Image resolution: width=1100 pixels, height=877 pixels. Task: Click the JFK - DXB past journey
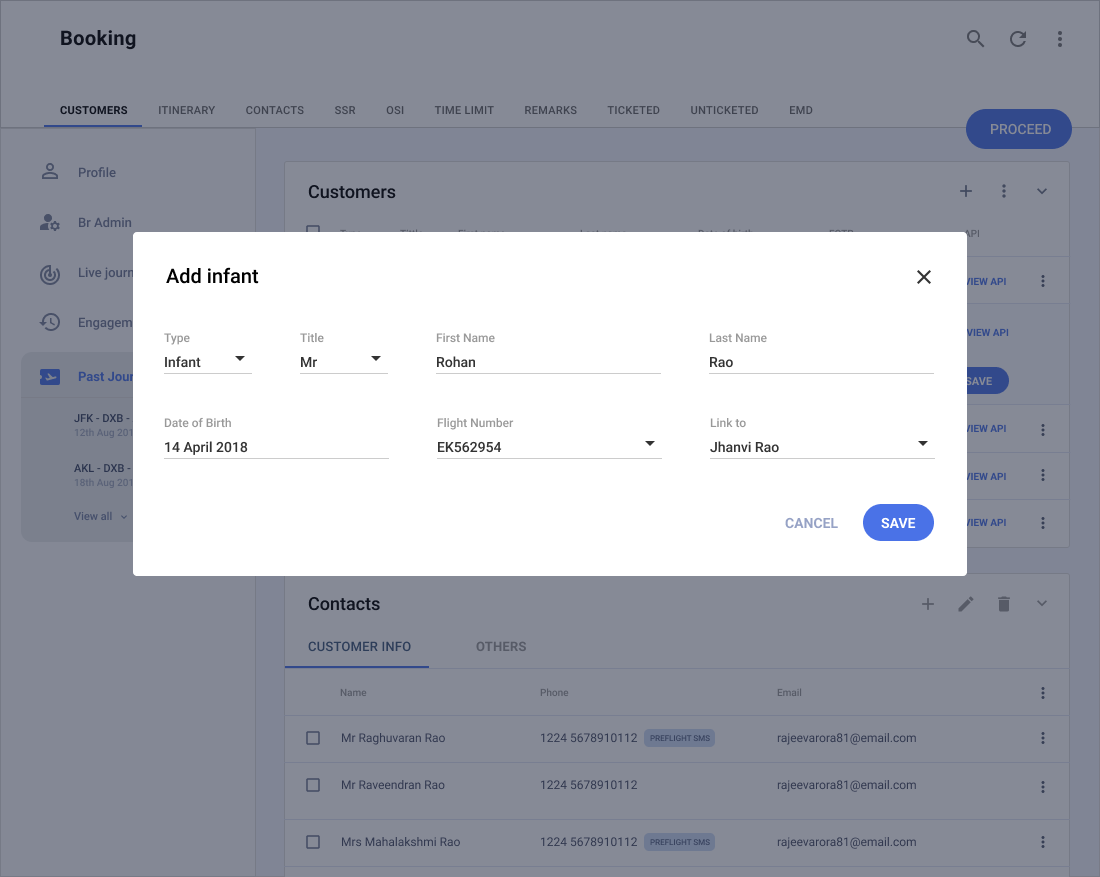click(x=103, y=424)
